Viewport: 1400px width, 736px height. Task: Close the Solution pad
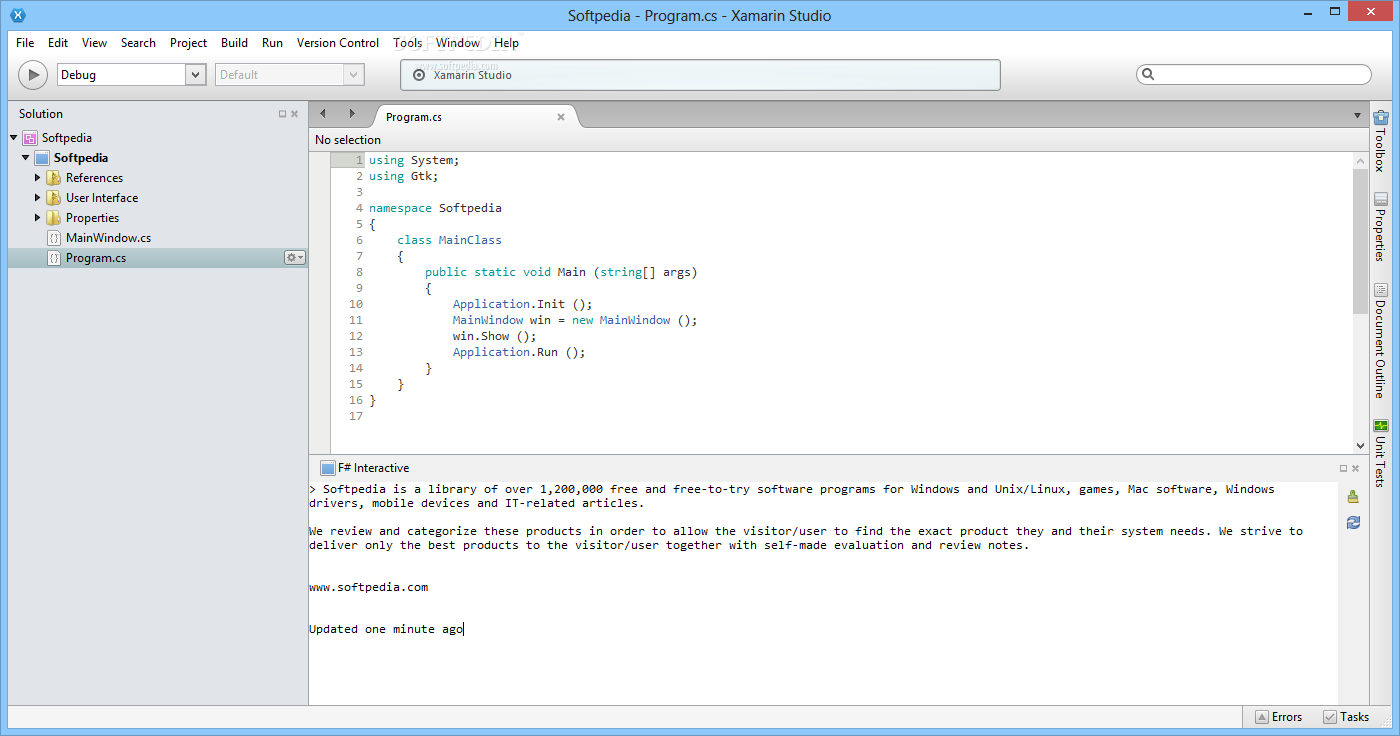pyautogui.click(x=295, y=114)
